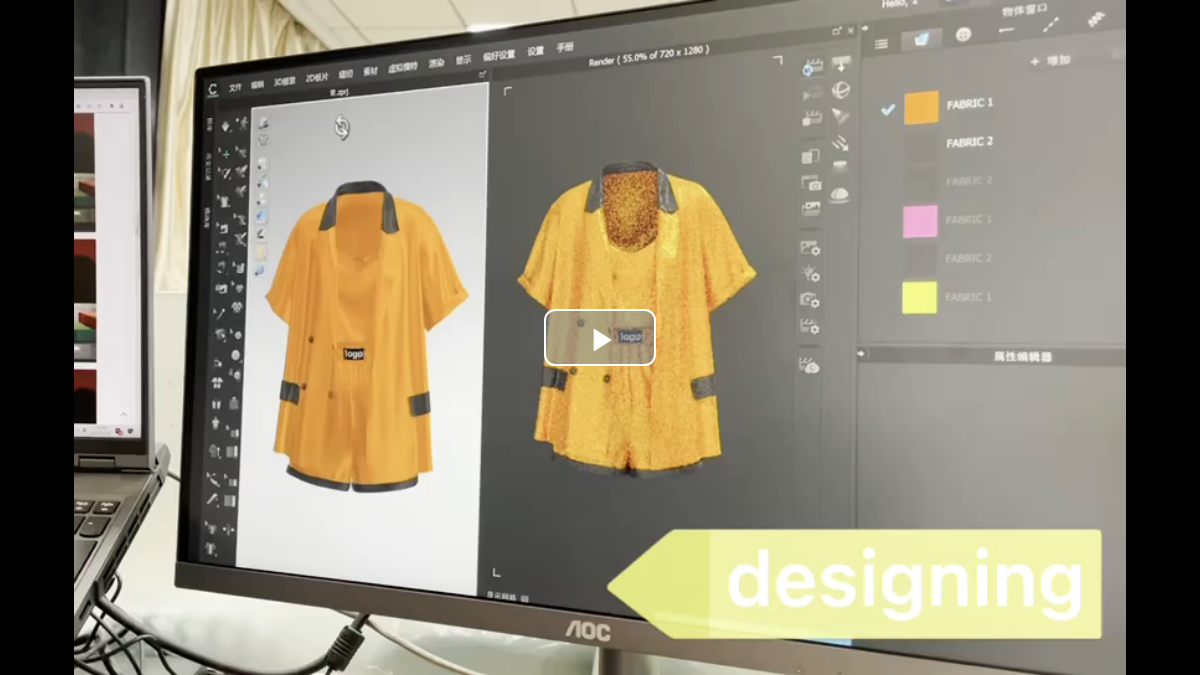The width and height of the screenshot is (1200, 675).
Task: Click the globe icon in the render toolbar
Action: point(841,91)
